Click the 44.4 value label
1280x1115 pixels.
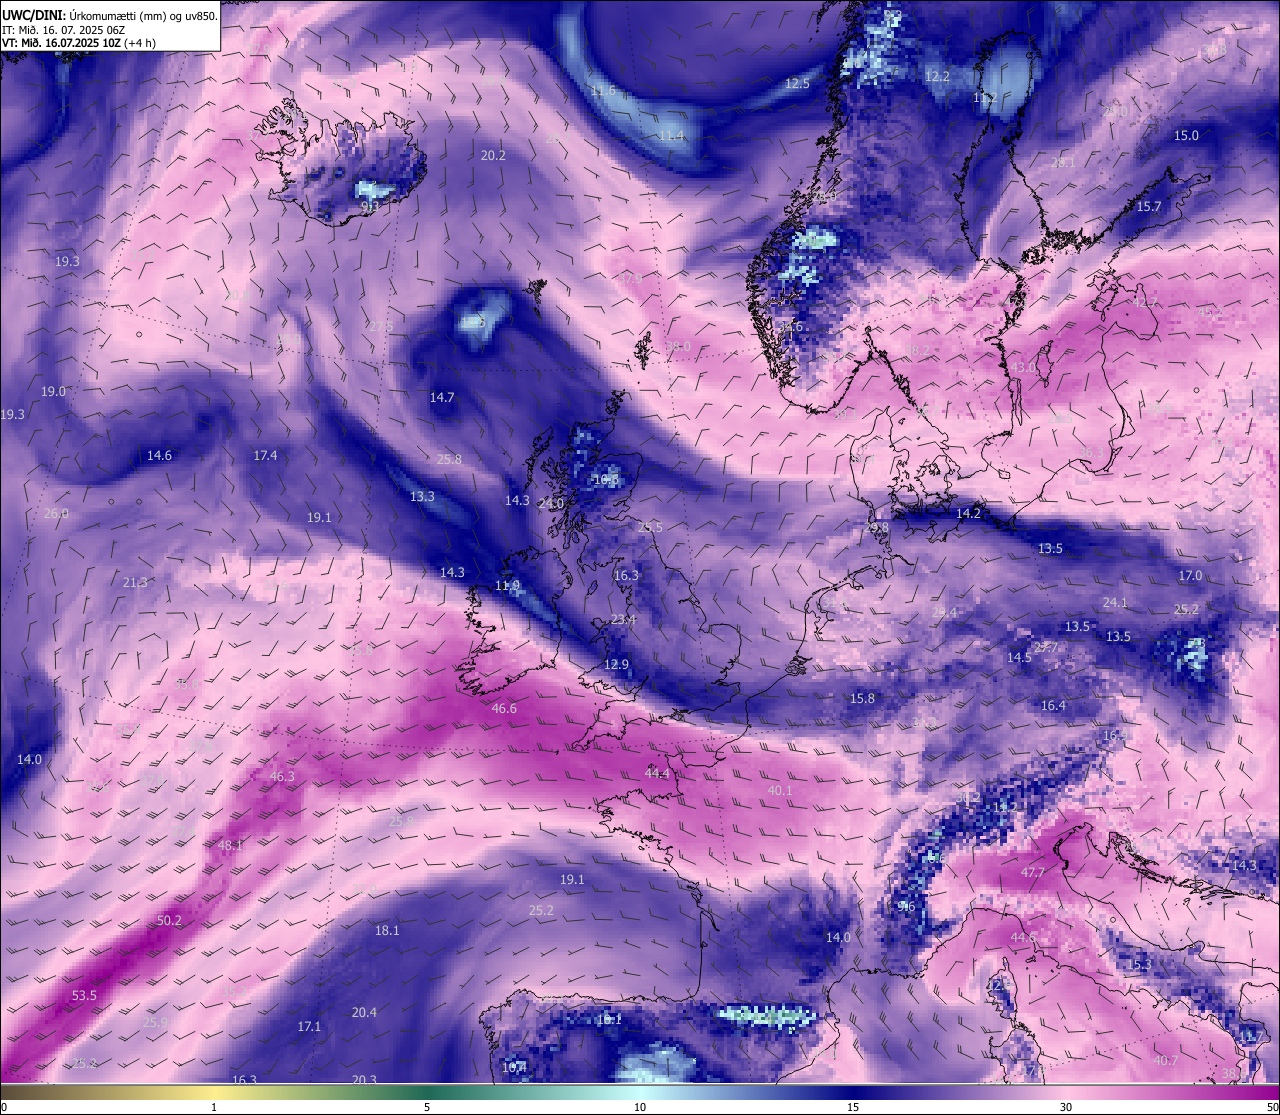pos(657,773)
